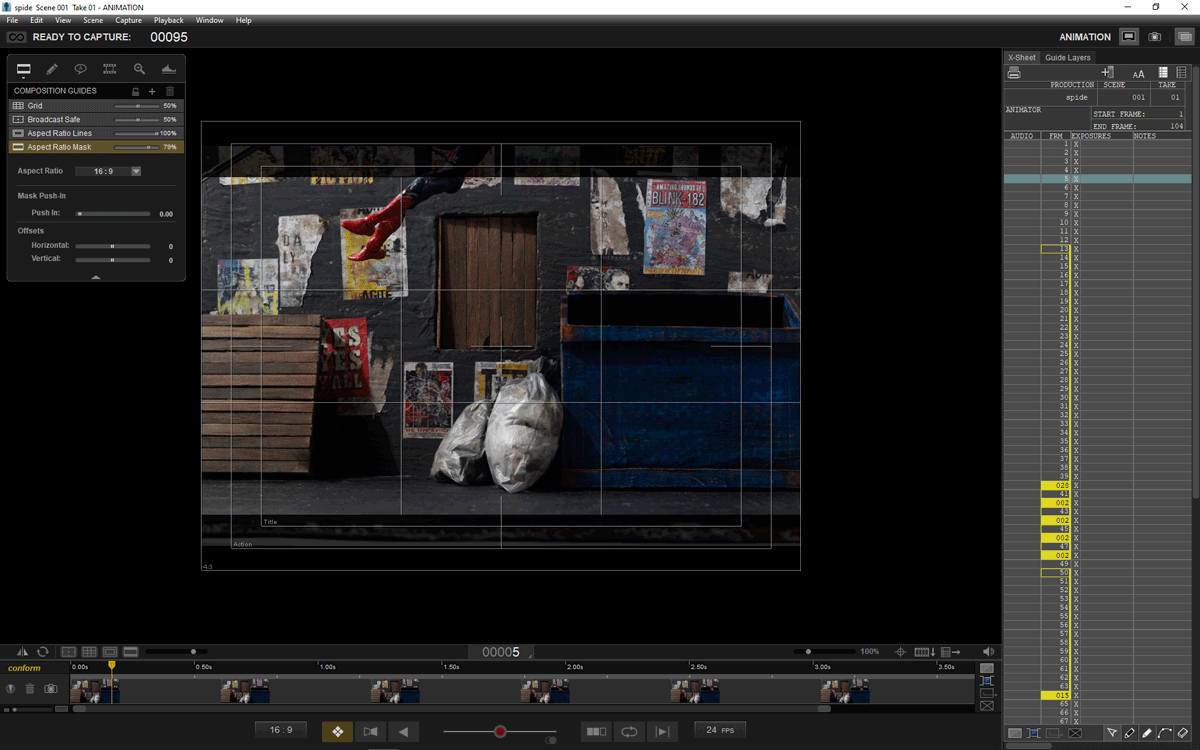1200x750 pixels.
Task: Open the Scene menu
Action: 93,20
